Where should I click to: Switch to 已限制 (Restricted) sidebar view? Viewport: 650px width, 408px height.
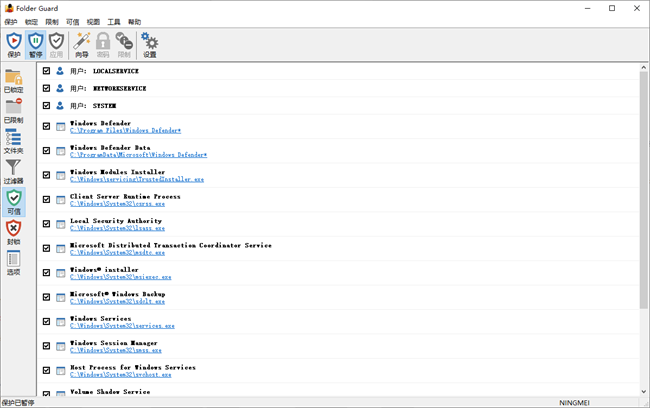pos(13,111)
